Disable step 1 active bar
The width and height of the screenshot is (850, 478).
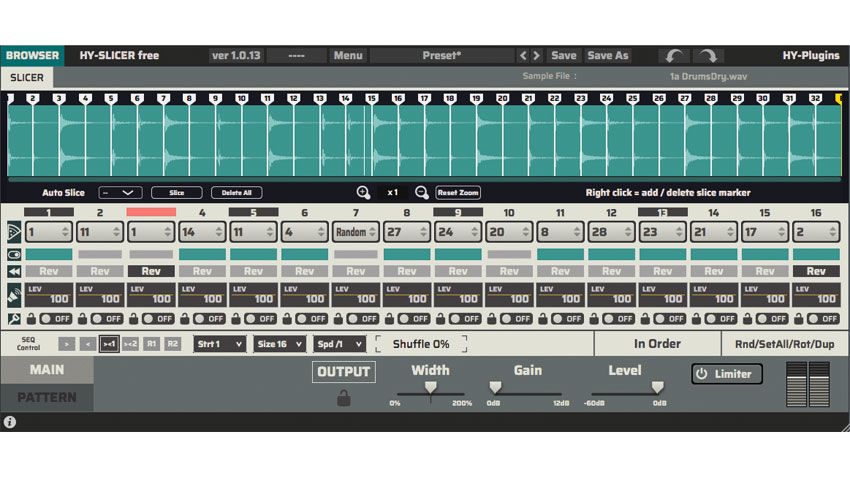coord(49,254)
